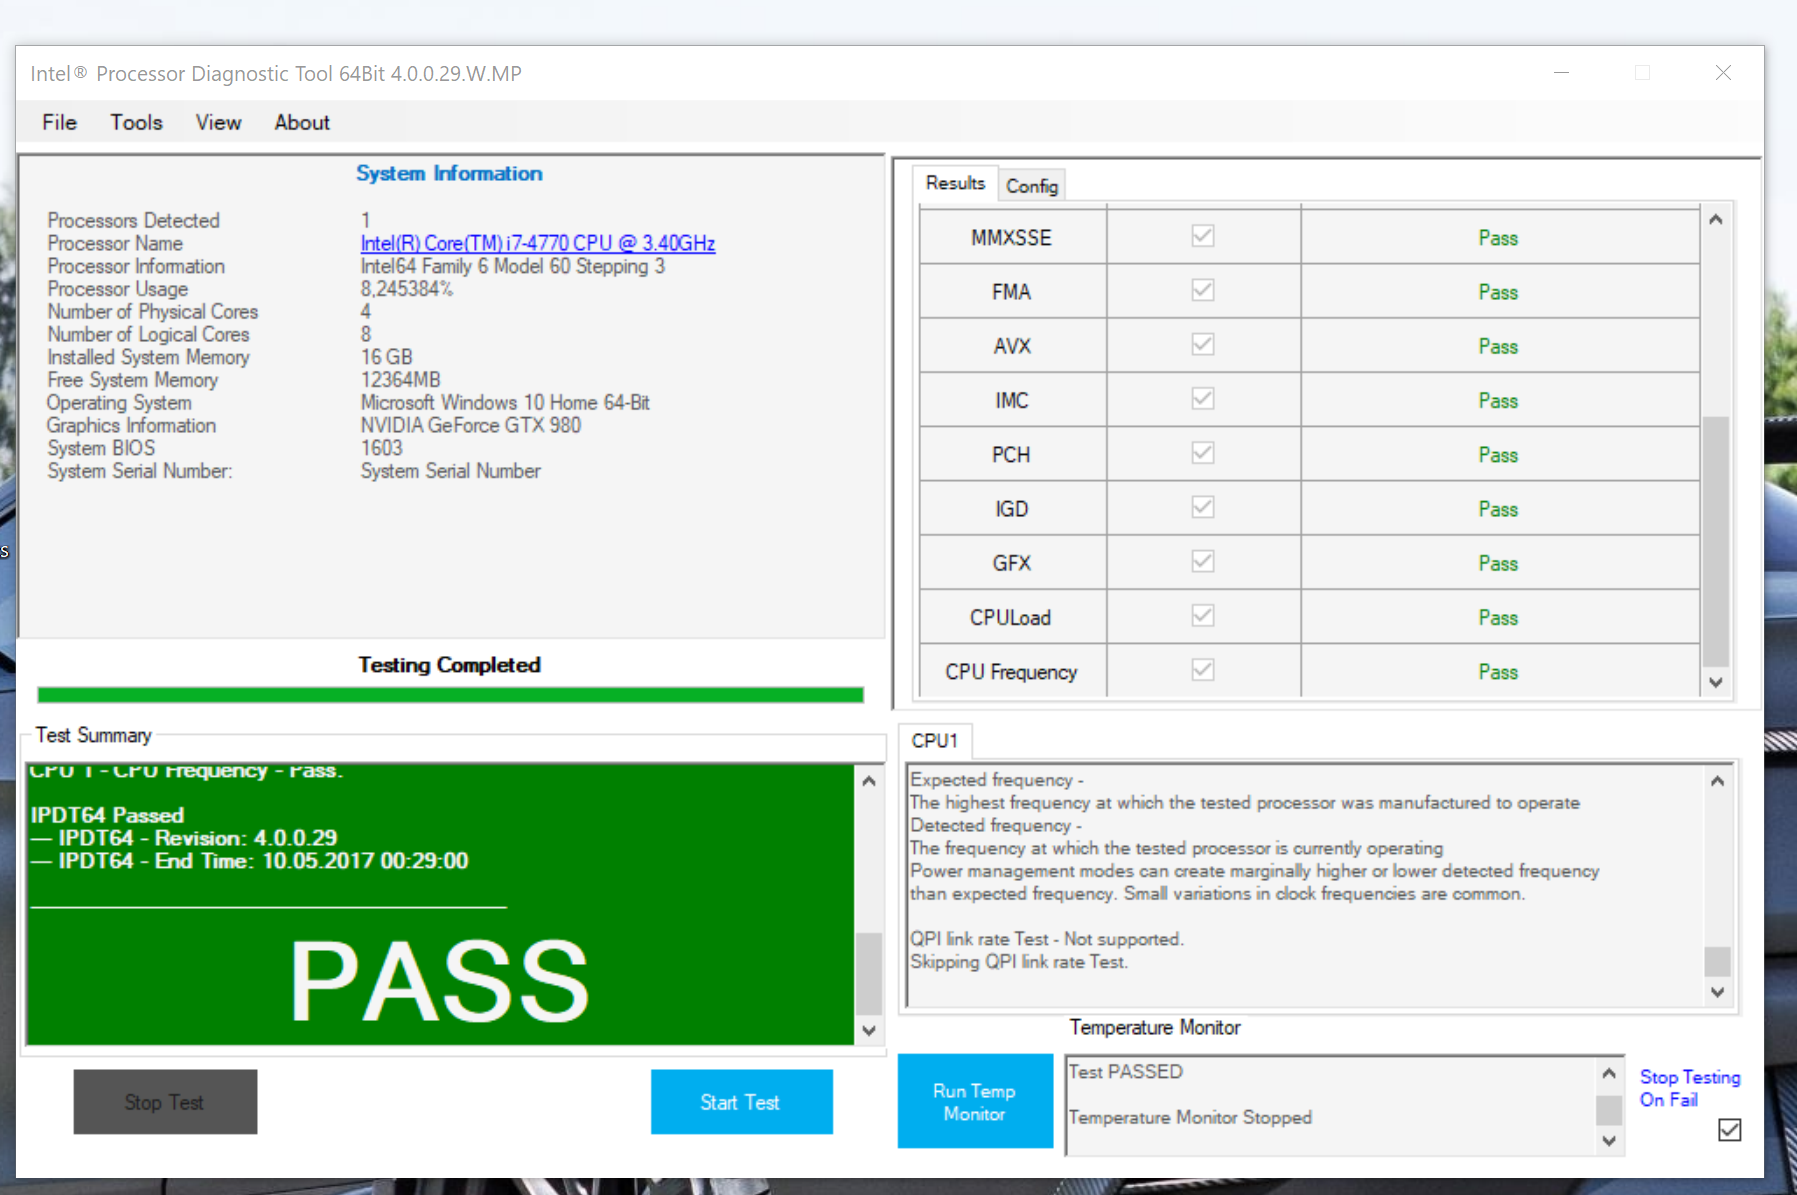
Task: Click the IMC test name cell
Action: 1012,400
